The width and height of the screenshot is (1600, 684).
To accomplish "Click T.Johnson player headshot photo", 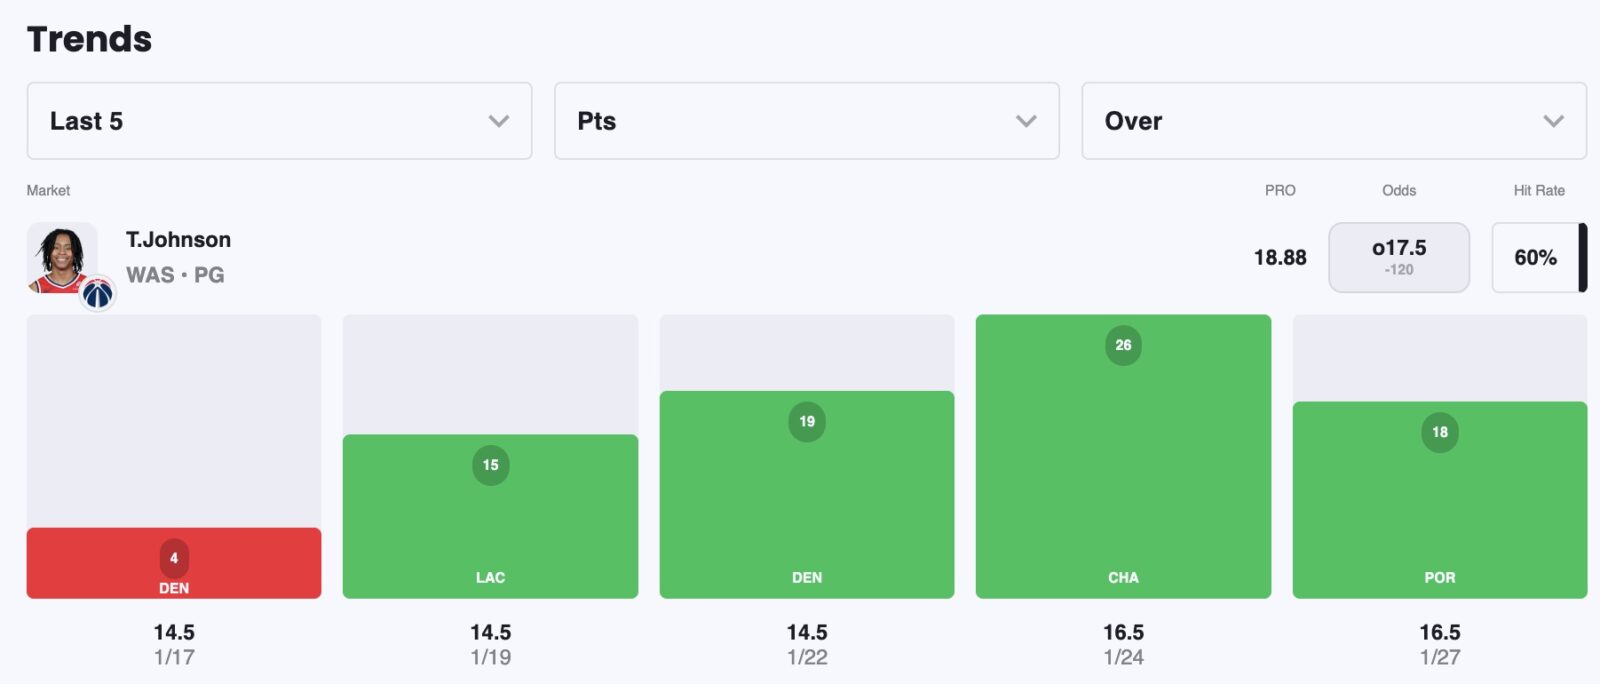I will pos(61,257).
